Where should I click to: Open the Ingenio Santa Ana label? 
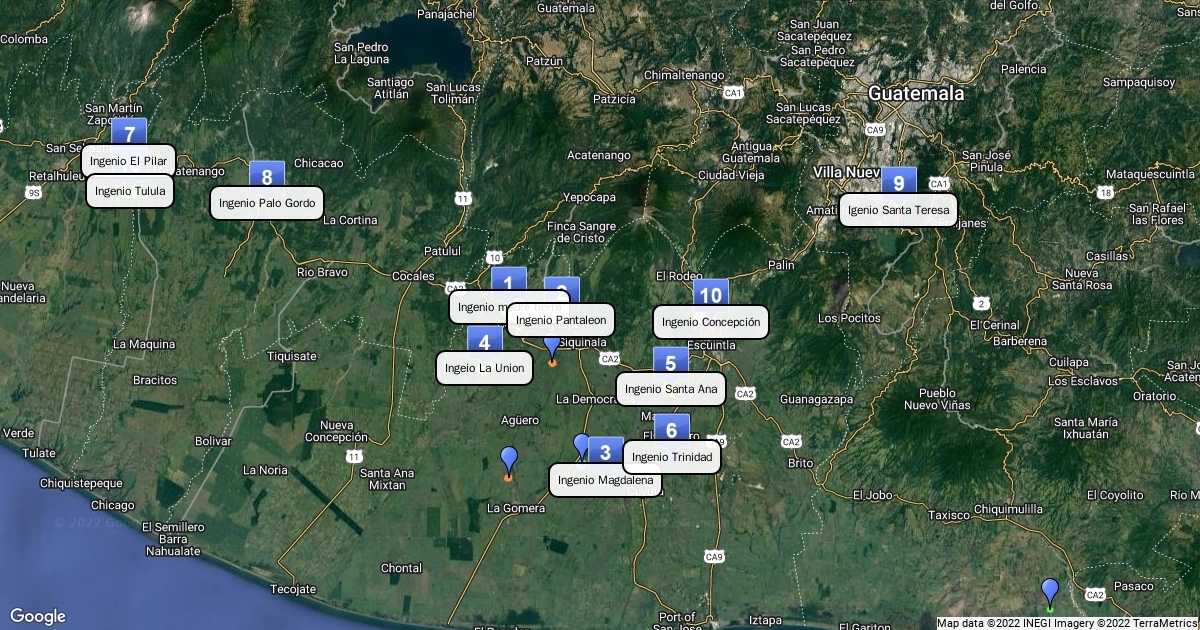(670, 389)
